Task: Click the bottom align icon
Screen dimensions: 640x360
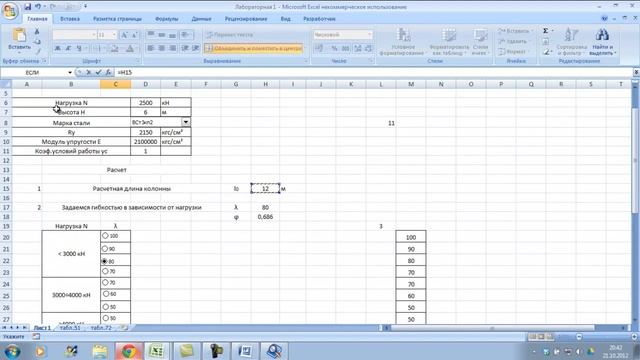Action: pos(173,35)
